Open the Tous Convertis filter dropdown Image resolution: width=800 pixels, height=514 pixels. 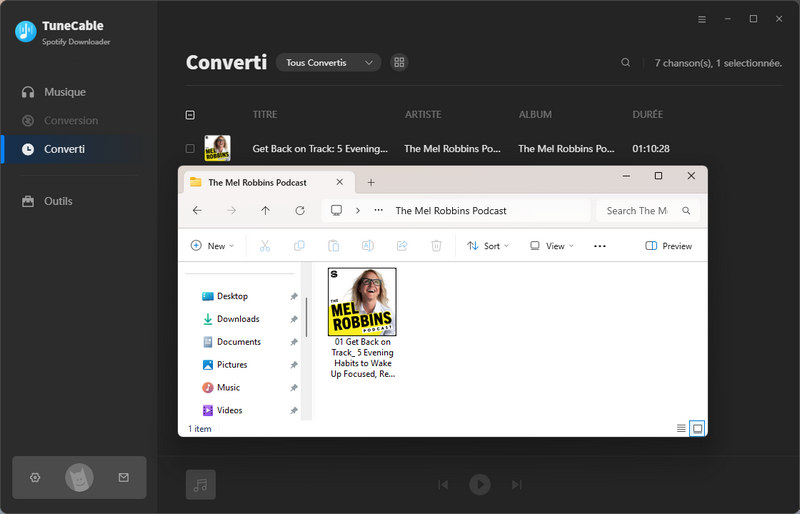(x=328, y=62)
